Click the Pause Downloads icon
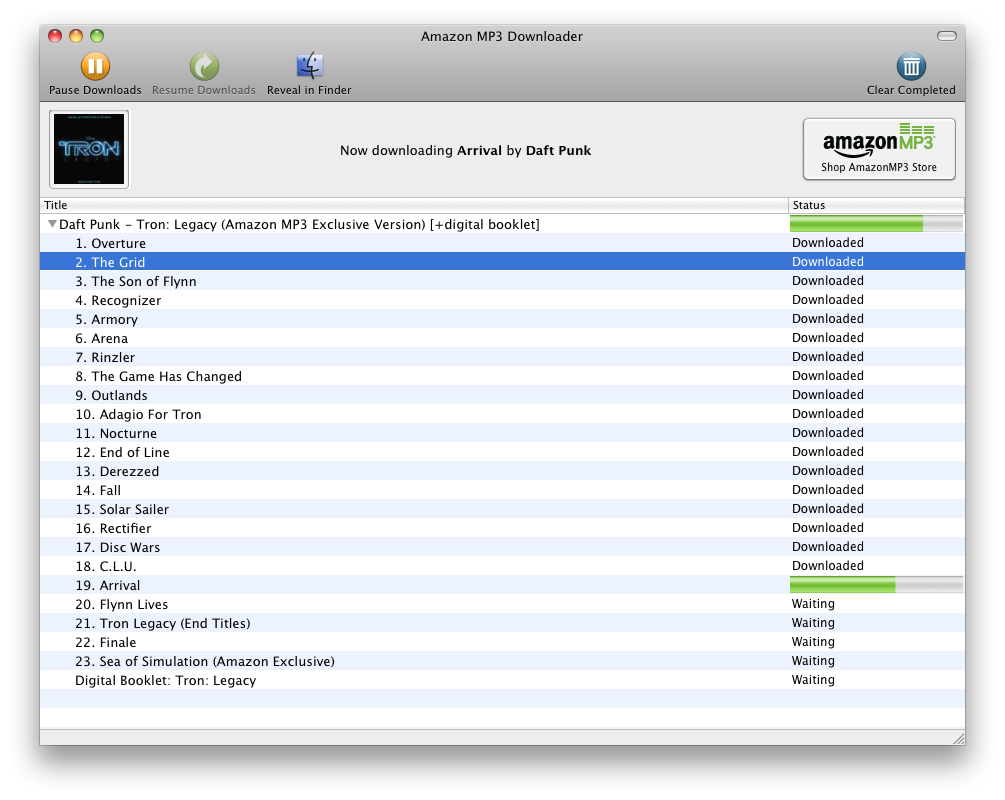 point(96,66)
